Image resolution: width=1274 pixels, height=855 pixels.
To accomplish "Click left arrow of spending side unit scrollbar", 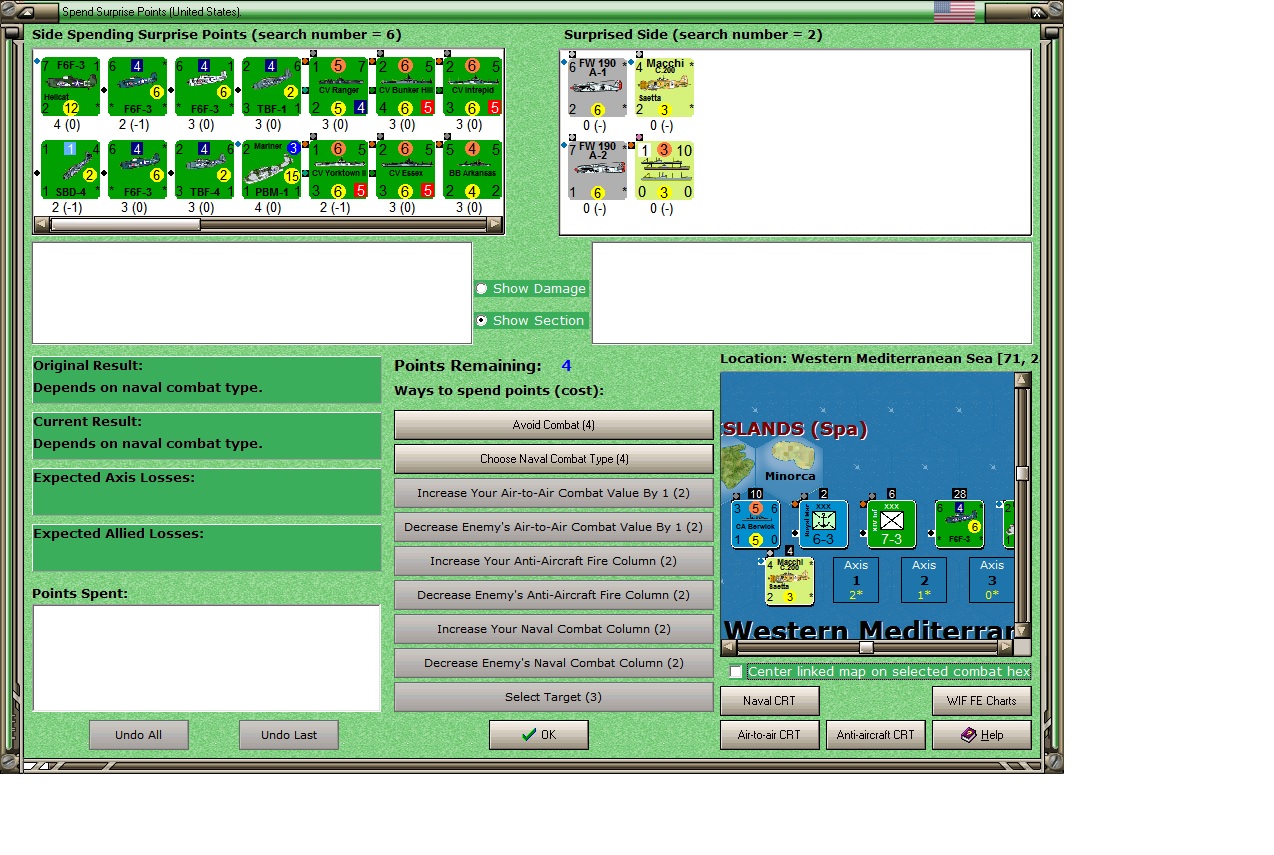I will tap(42, 225).
